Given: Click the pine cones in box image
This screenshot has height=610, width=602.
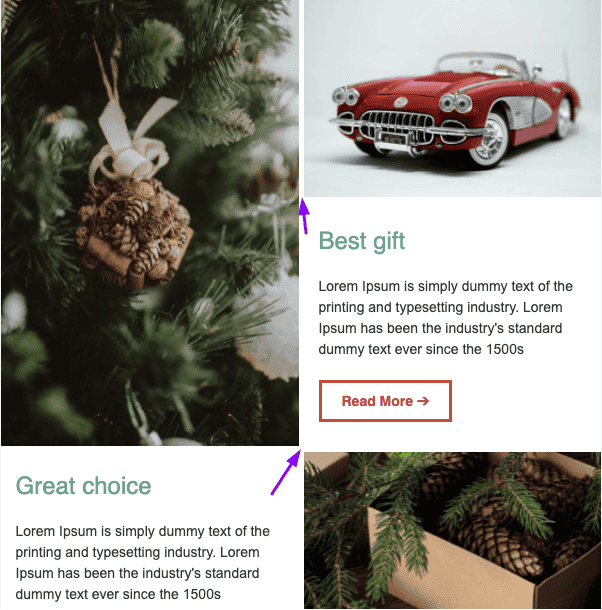Looking at the screenshot, I should coord(452,531).
